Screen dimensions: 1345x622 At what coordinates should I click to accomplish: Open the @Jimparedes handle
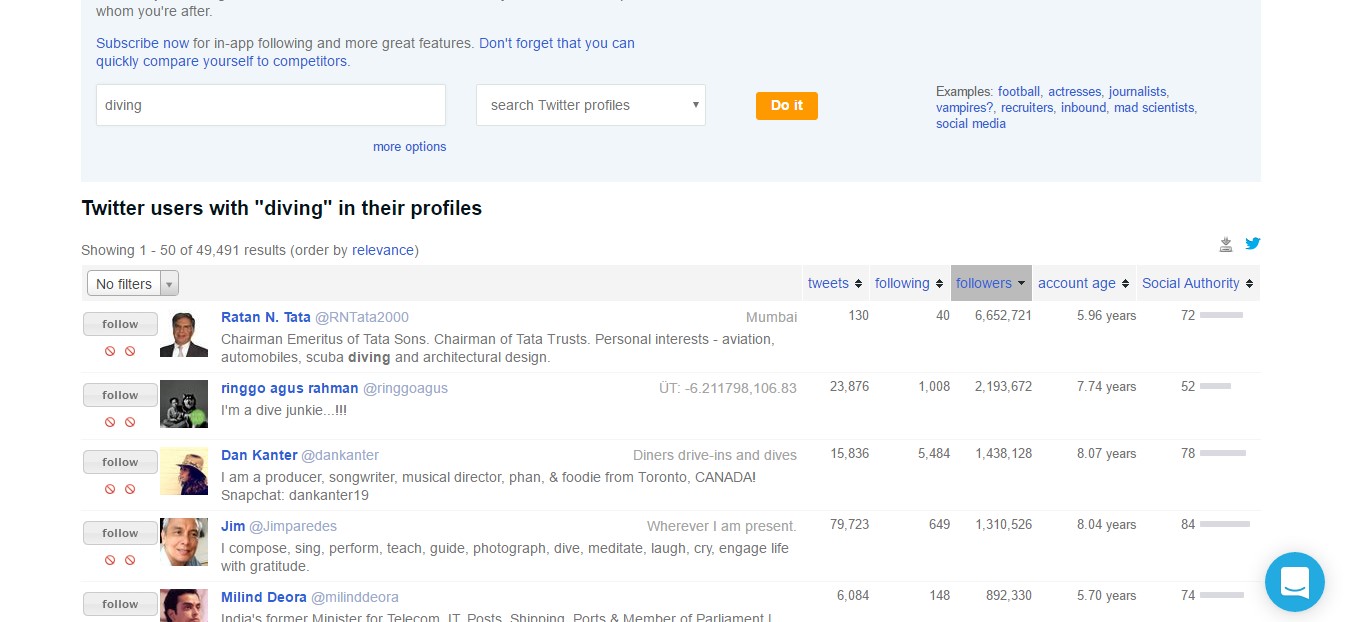(293, 526)
